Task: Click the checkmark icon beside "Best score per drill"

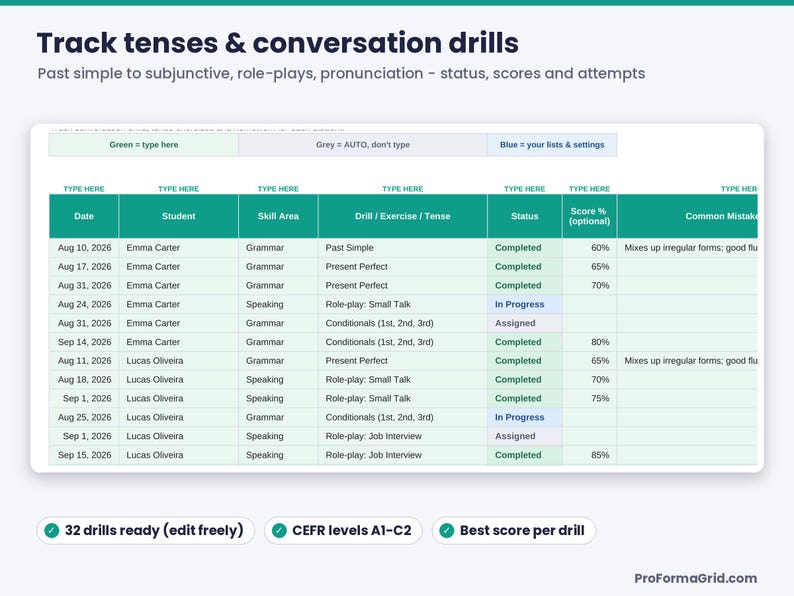Action: (447, 531)
